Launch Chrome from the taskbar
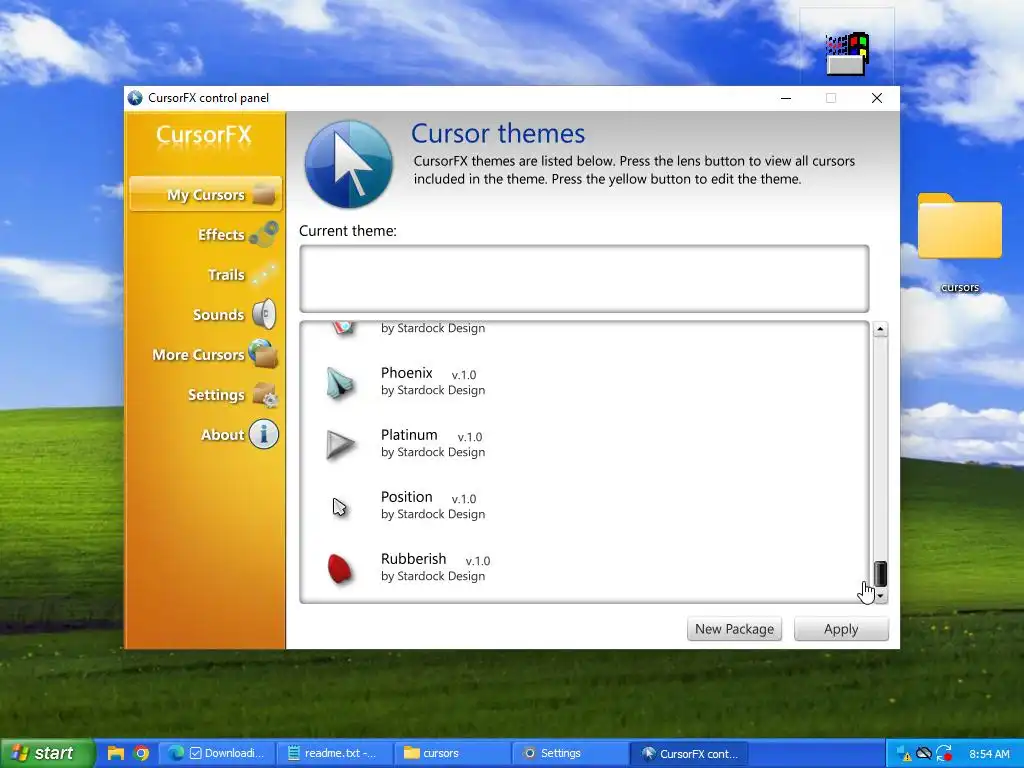The height and width of the screenshot is (768, 1024). click(x=141, y=753)
